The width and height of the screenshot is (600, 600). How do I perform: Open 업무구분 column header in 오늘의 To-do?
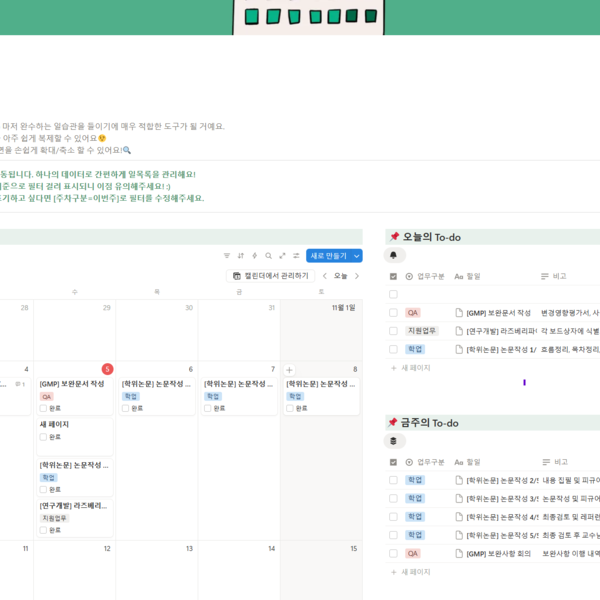(425, 276)
